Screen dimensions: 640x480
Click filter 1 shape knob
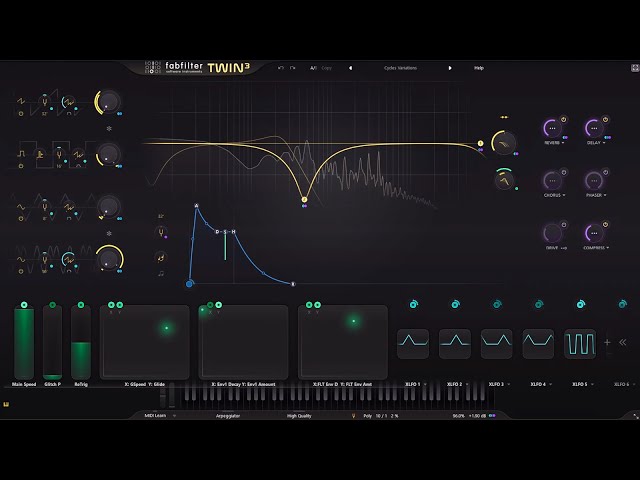pyautogui.click(x=504, y=143)
